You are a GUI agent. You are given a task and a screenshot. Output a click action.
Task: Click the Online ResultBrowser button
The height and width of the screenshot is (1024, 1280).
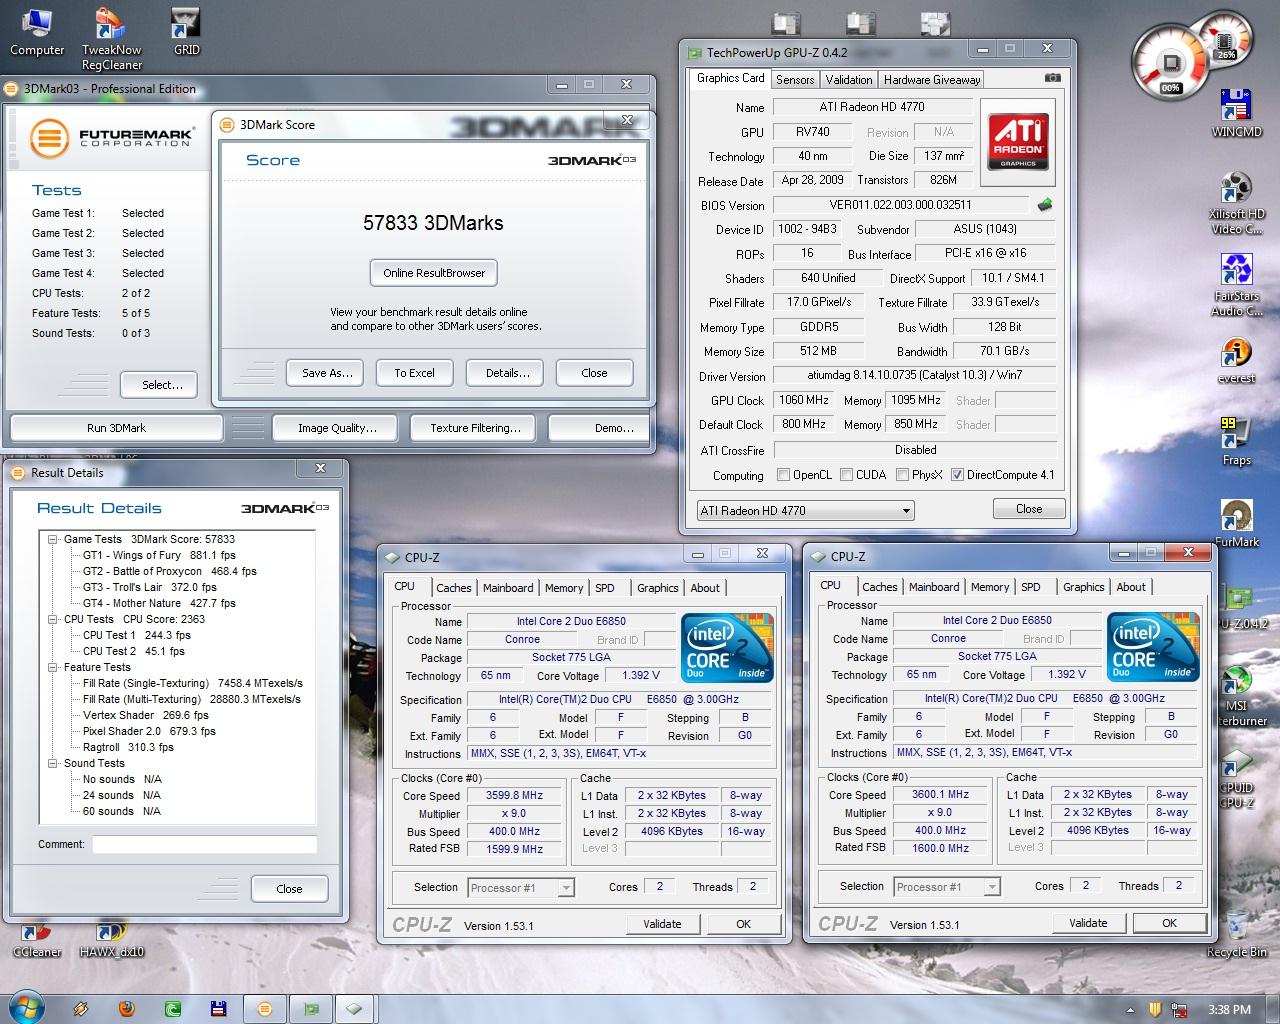pos(434,273)
